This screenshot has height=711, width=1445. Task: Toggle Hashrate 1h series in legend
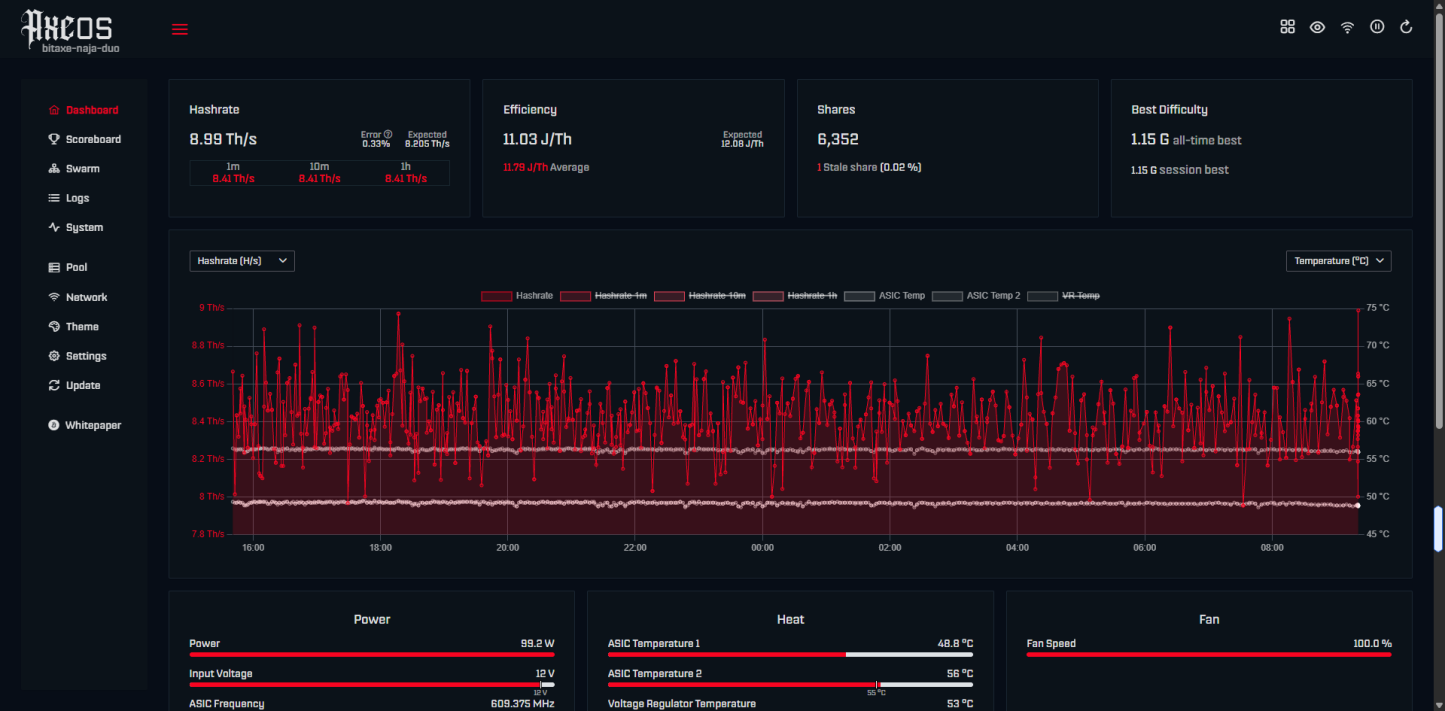[795, 296]
